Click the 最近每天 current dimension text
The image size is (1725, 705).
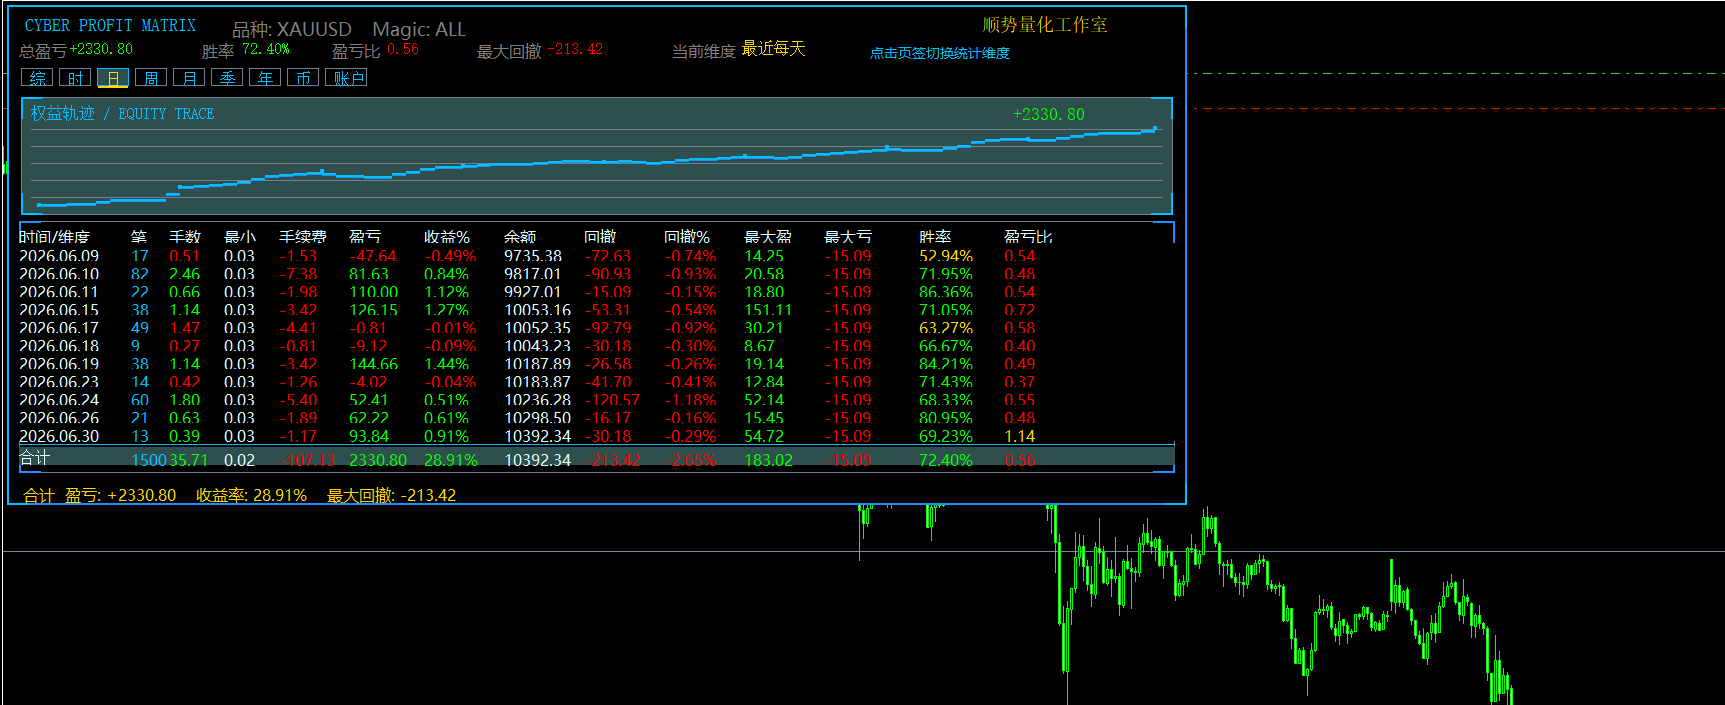point(773,49)
